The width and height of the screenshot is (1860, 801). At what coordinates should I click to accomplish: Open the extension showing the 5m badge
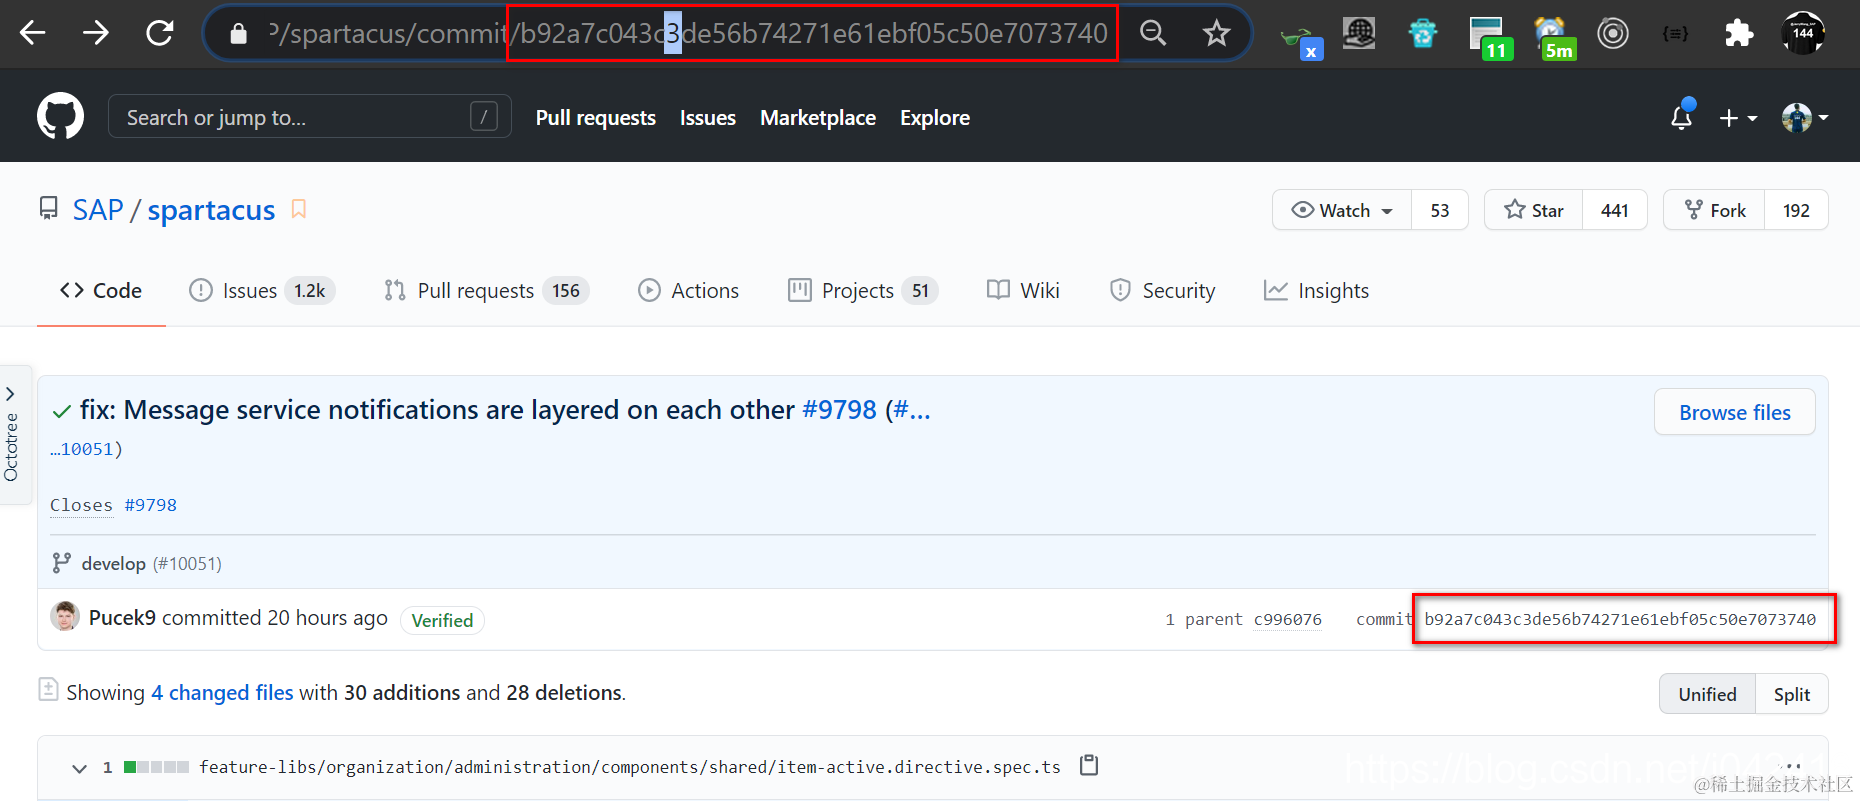coord(1554,38)
